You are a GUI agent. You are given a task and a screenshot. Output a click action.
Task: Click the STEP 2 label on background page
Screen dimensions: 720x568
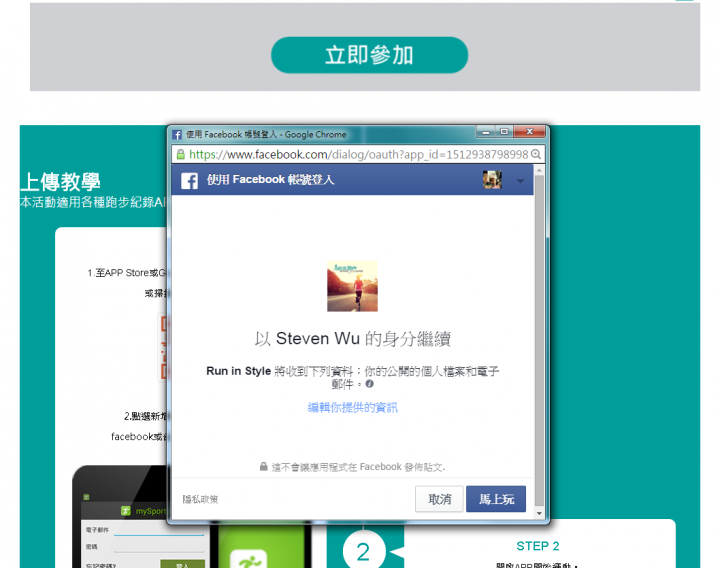click(538, 546)
